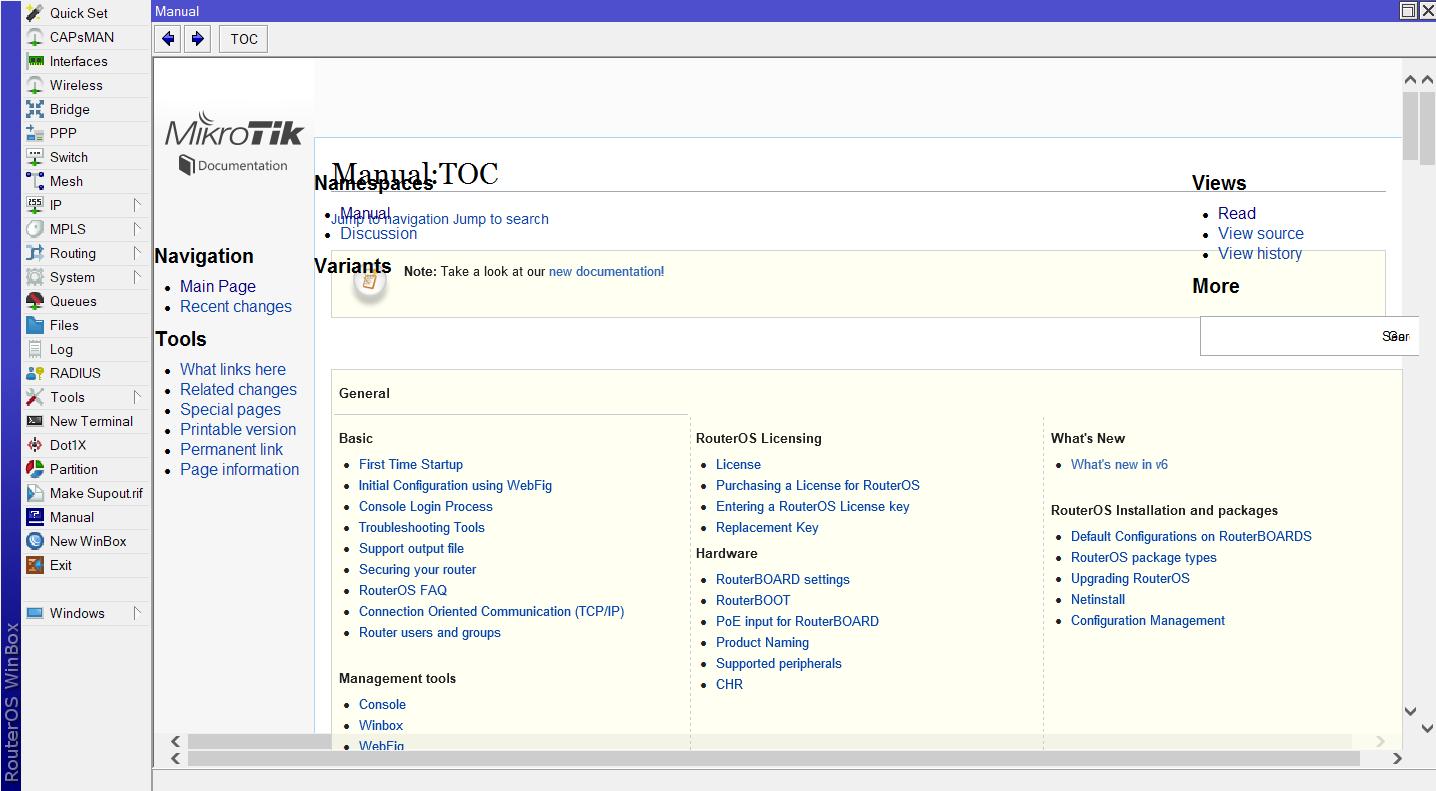Click the Routing icon in sidebar
The height and width of the screenshot is (791, 1436).
pyautogui.click(x=35, y=253)
